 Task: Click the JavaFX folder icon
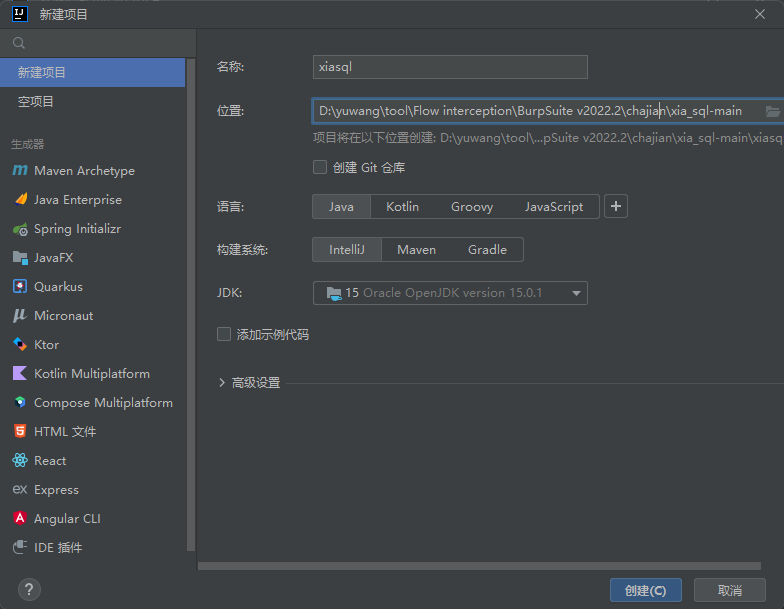20,258
